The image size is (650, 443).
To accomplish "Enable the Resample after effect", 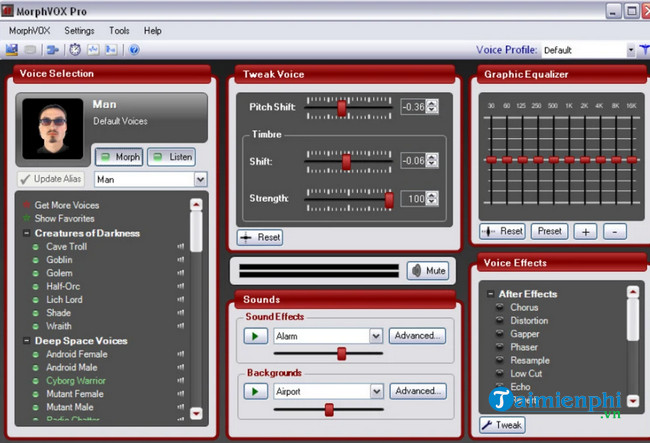I will pos(500,360).
